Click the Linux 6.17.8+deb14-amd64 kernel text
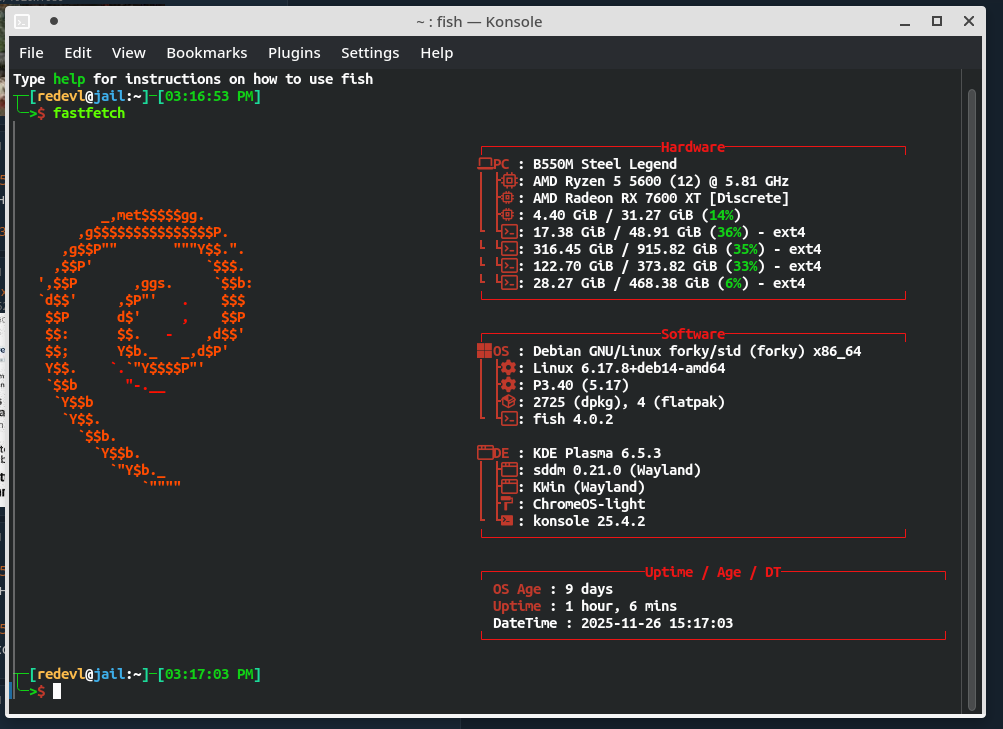Viewport: 1003px width, 729px height. coord(629,368)
